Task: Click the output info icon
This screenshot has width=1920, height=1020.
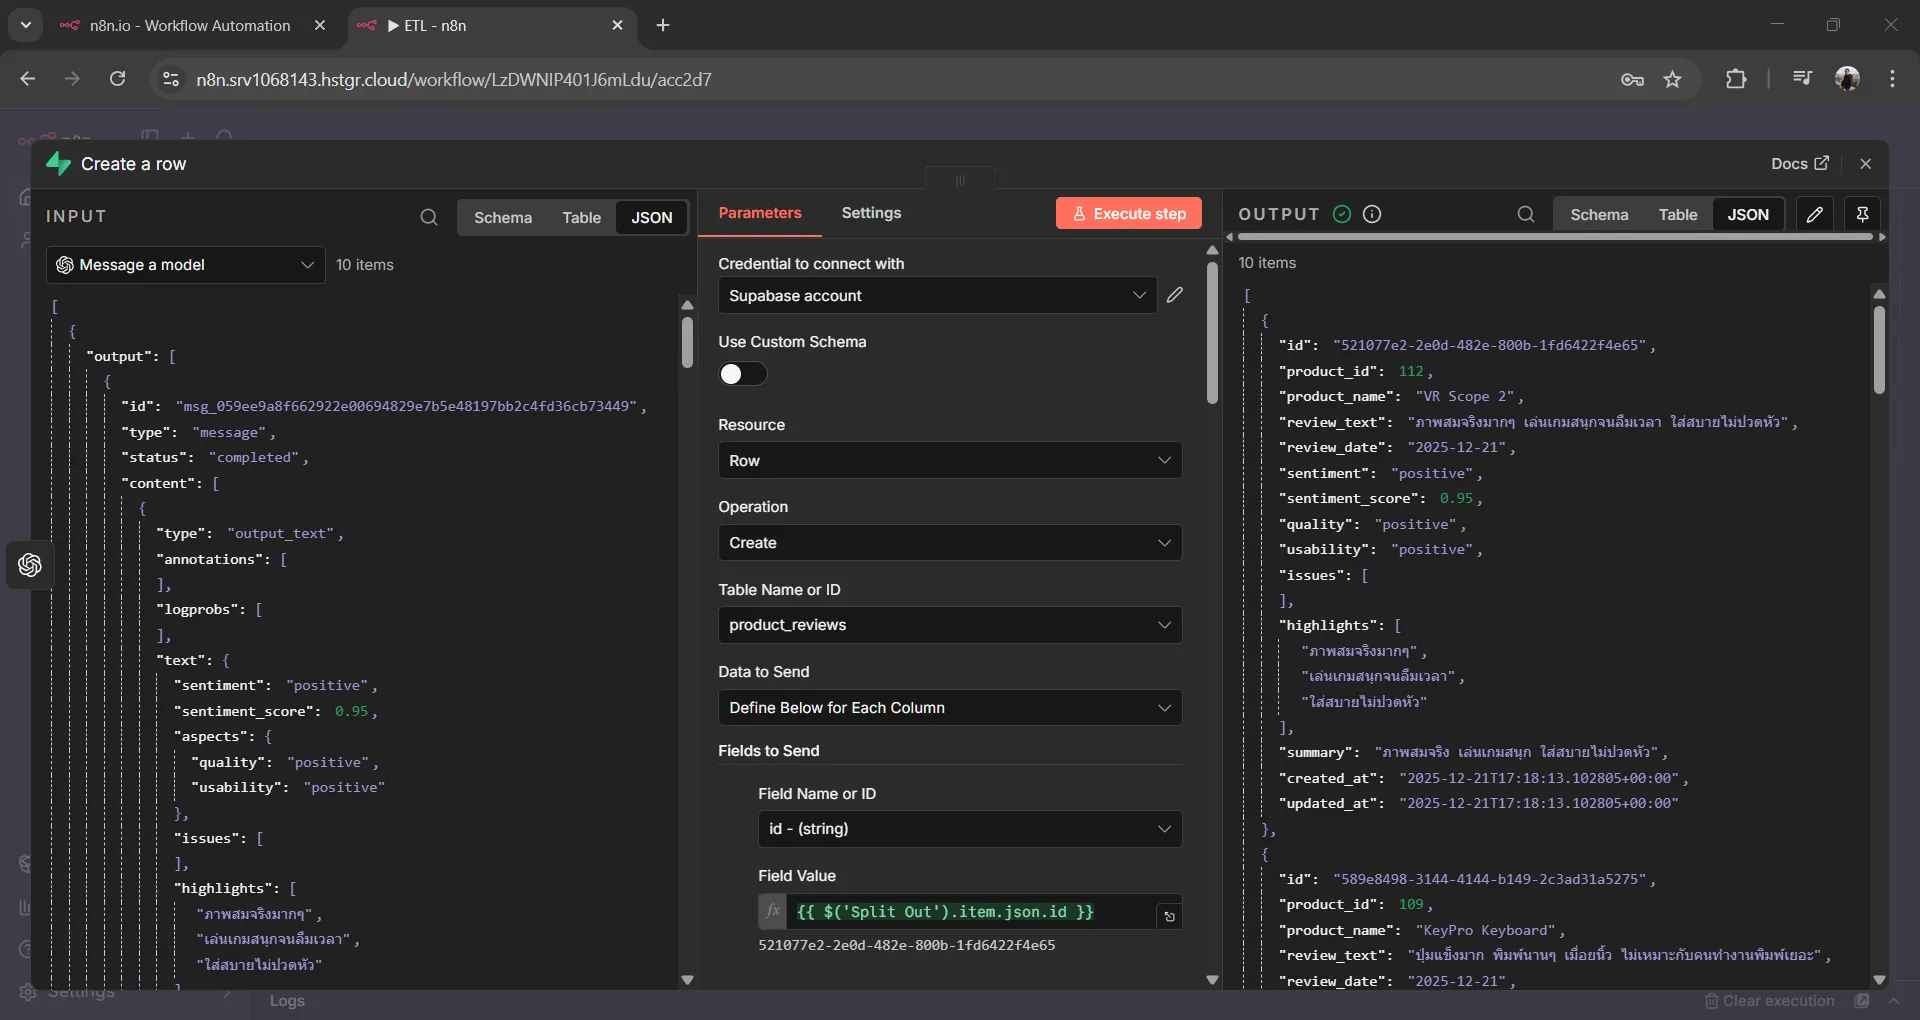Action: click(x=1372, y=214)
